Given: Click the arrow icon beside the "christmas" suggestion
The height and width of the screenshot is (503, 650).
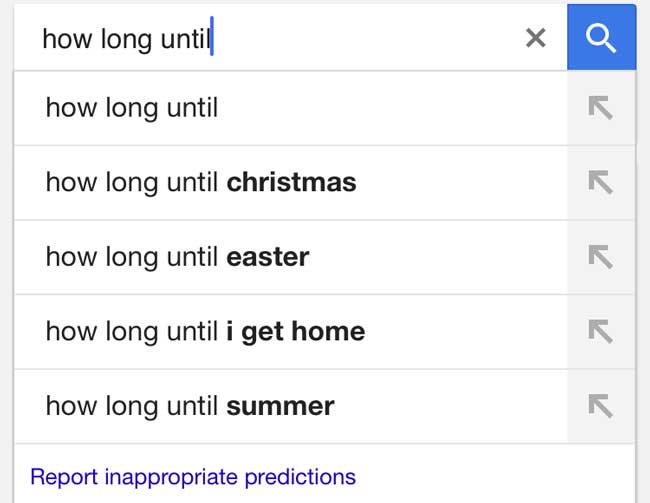Looking at the screenshot, I should (600, 182).
